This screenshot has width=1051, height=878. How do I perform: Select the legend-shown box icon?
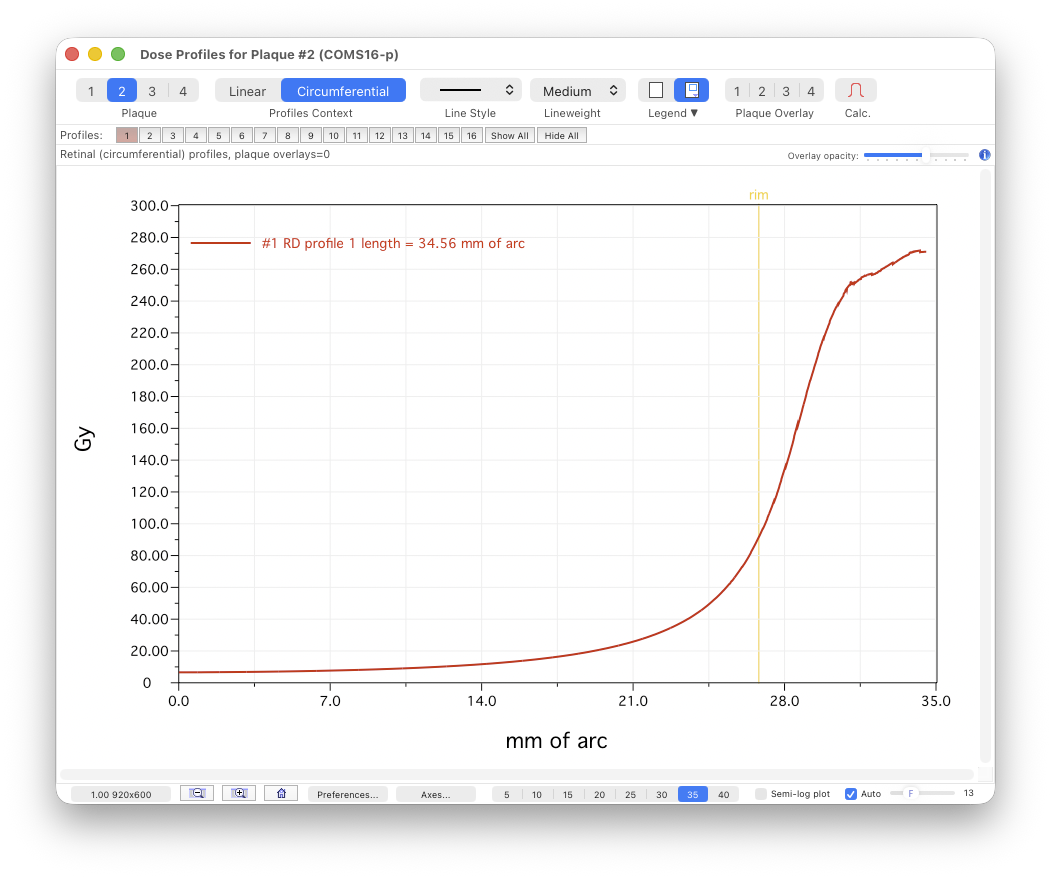(691, 90)
